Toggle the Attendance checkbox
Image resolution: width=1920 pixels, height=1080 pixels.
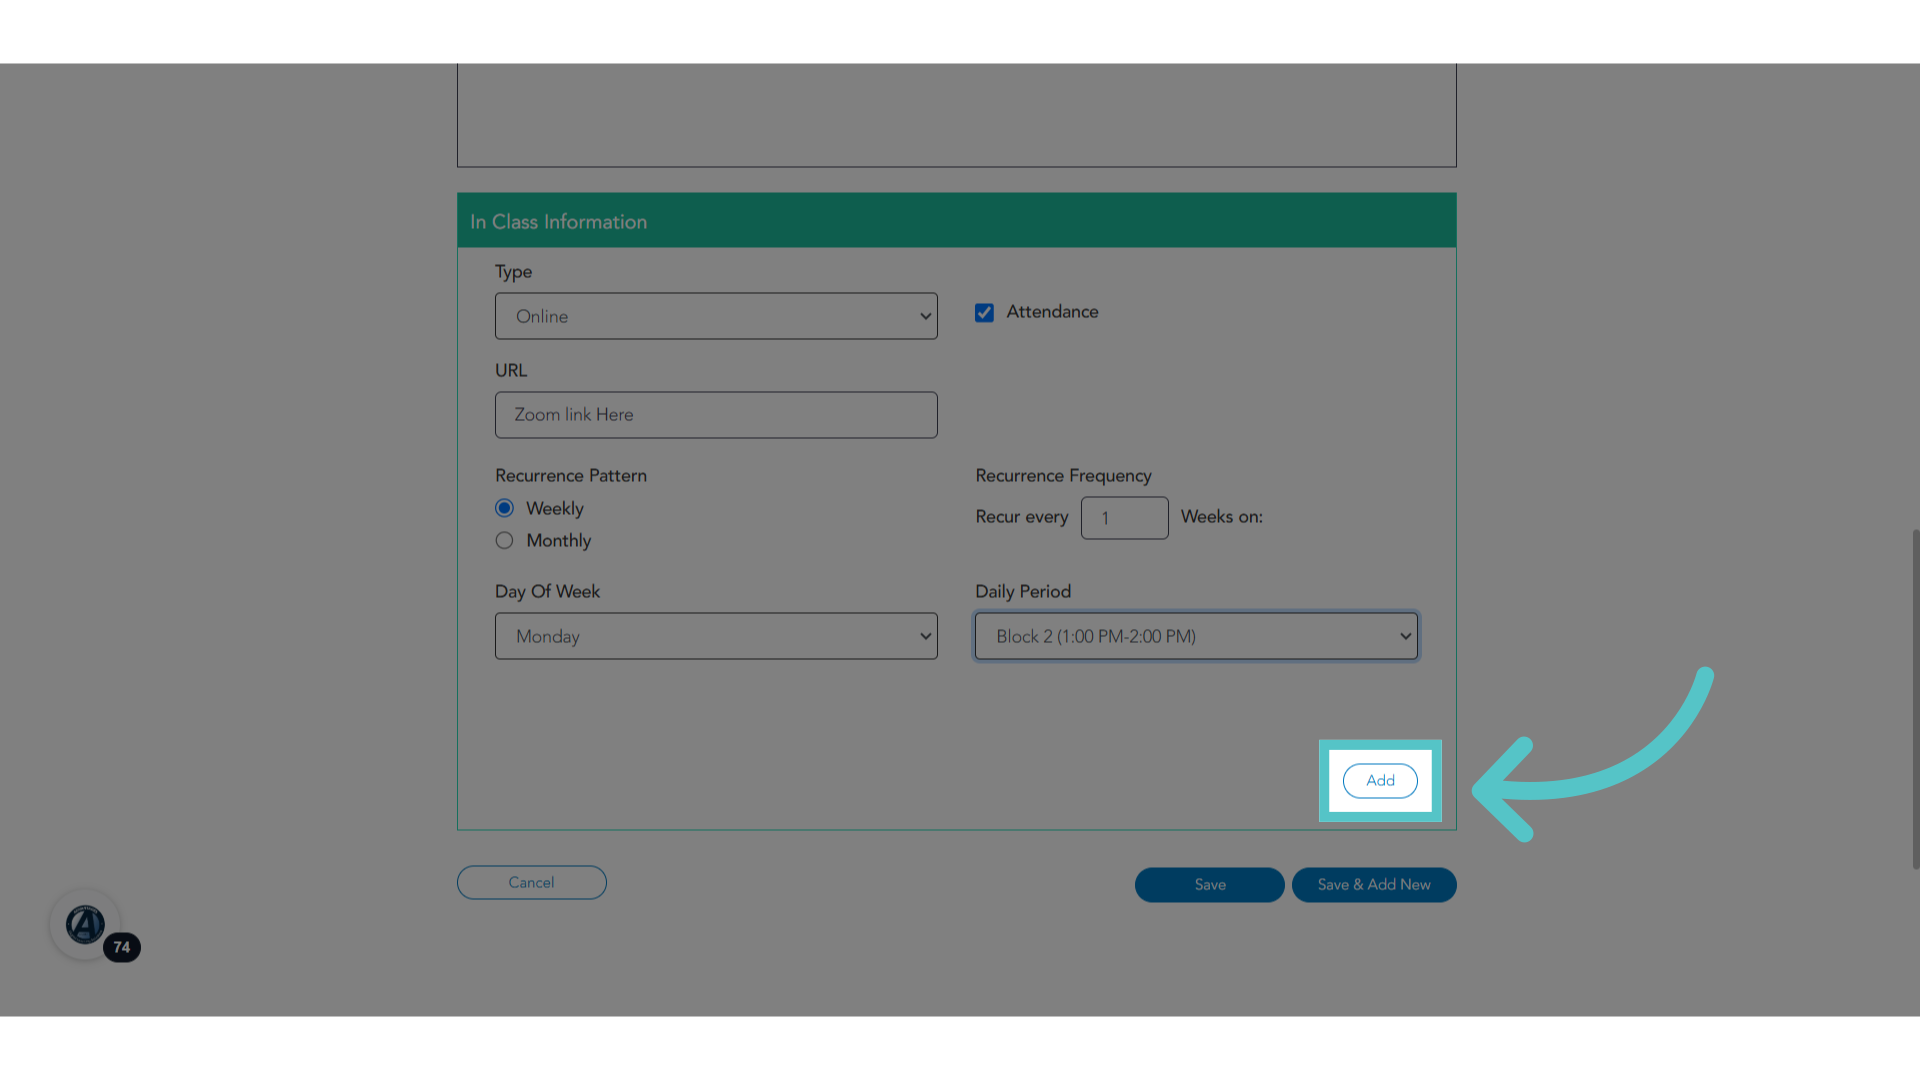click(x=984, y=313)
